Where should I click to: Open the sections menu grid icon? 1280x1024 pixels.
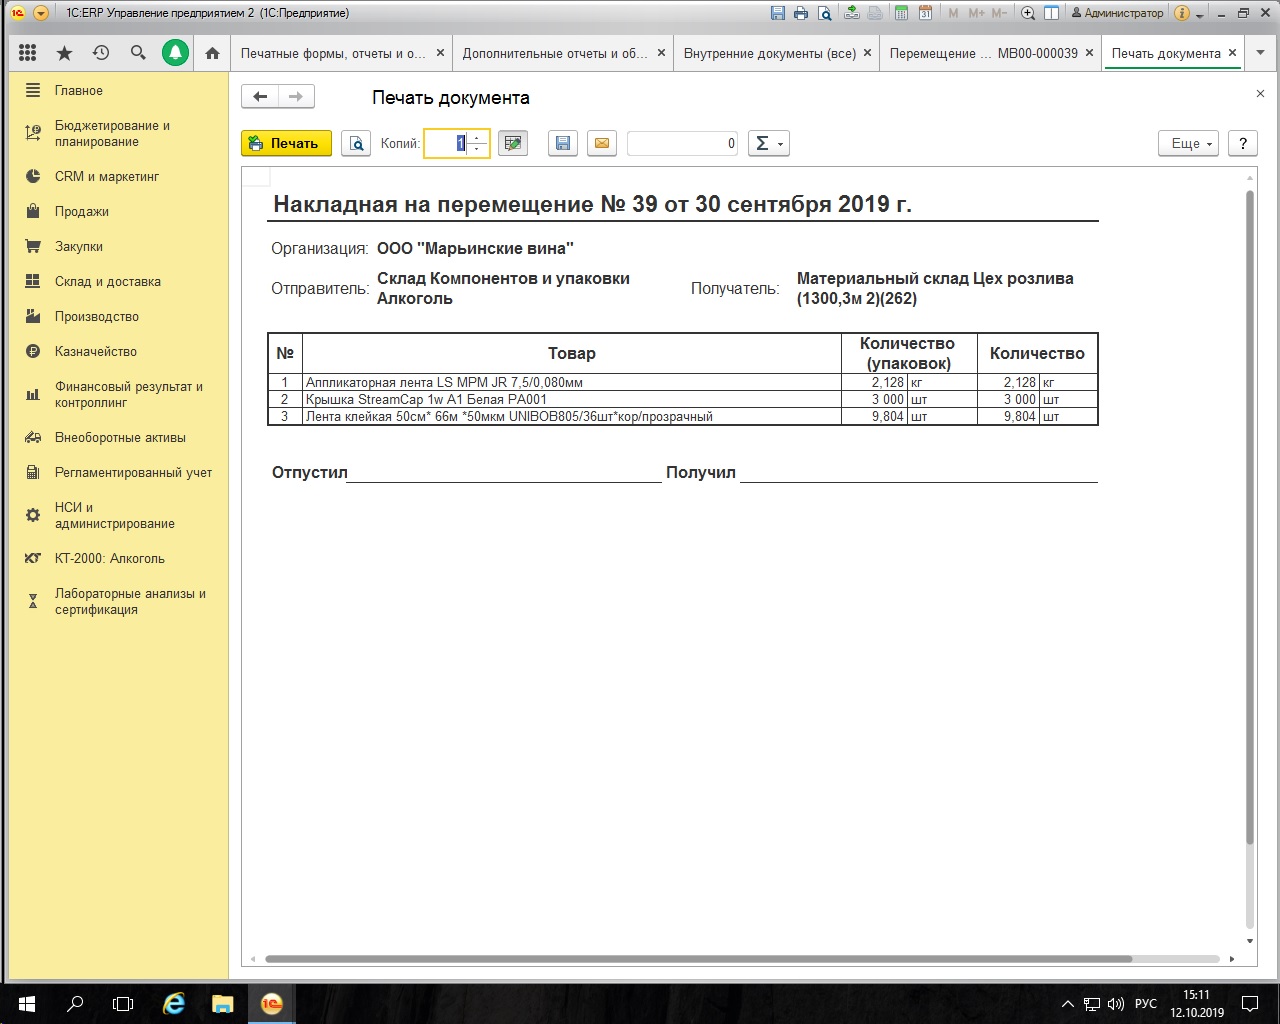[x=27, y=53]
